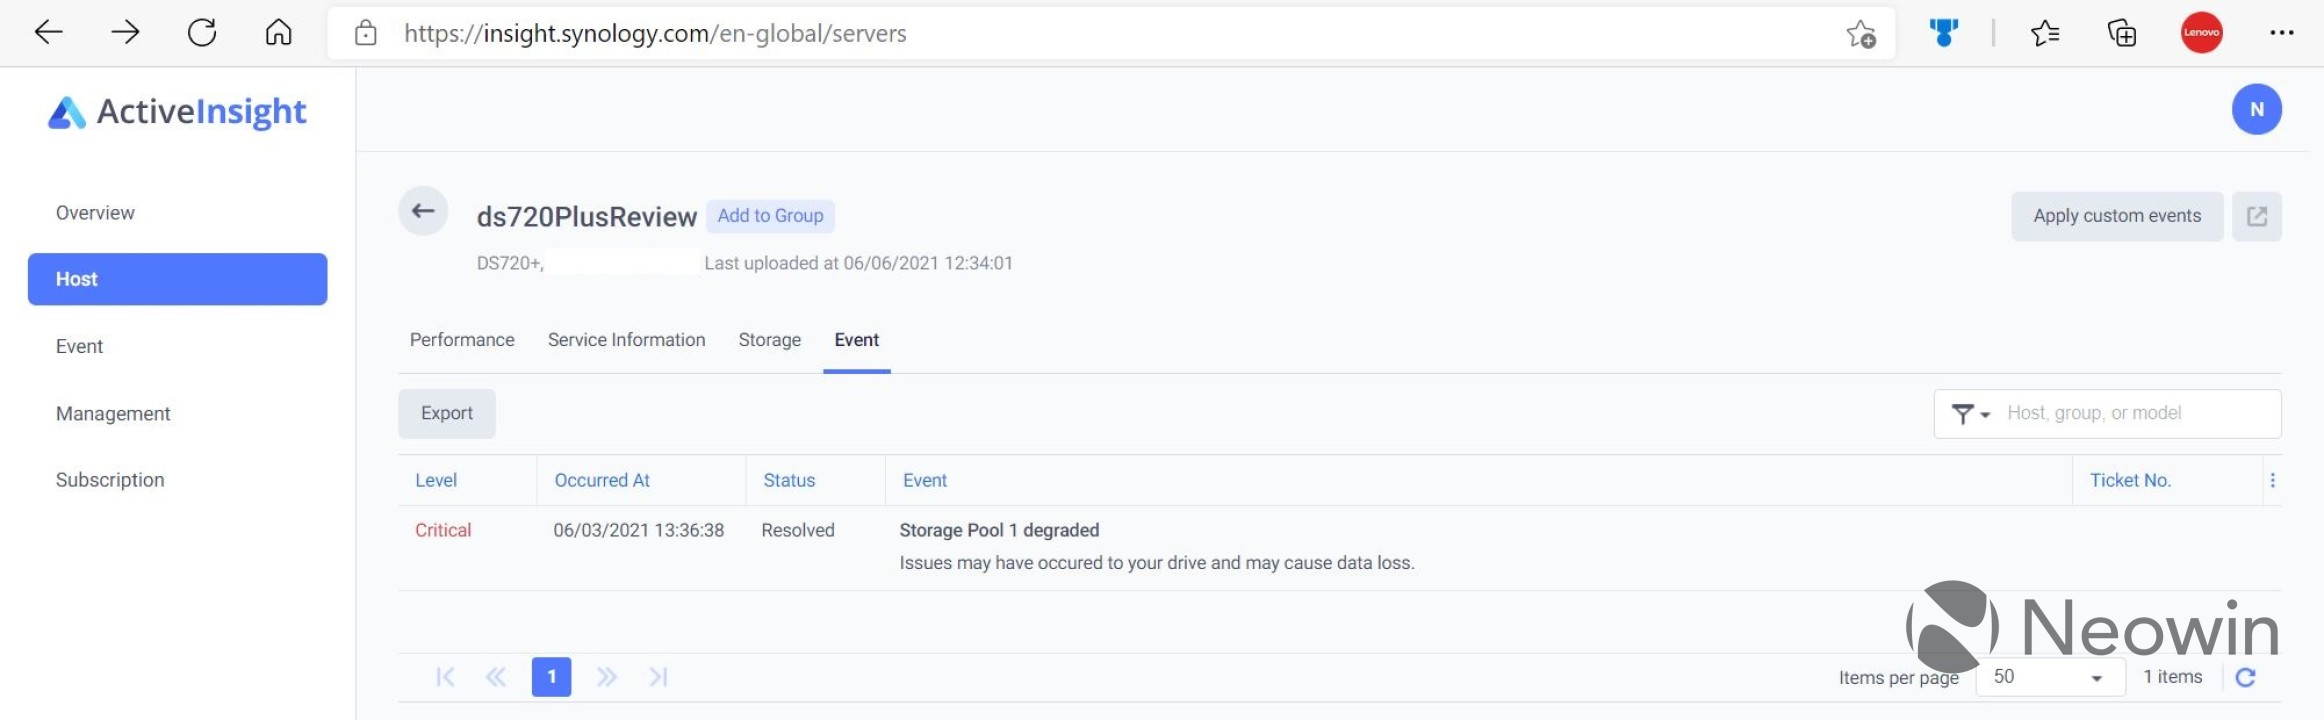Open the browser Collections icon
Screen dimensions: 2324x720
2122,33
